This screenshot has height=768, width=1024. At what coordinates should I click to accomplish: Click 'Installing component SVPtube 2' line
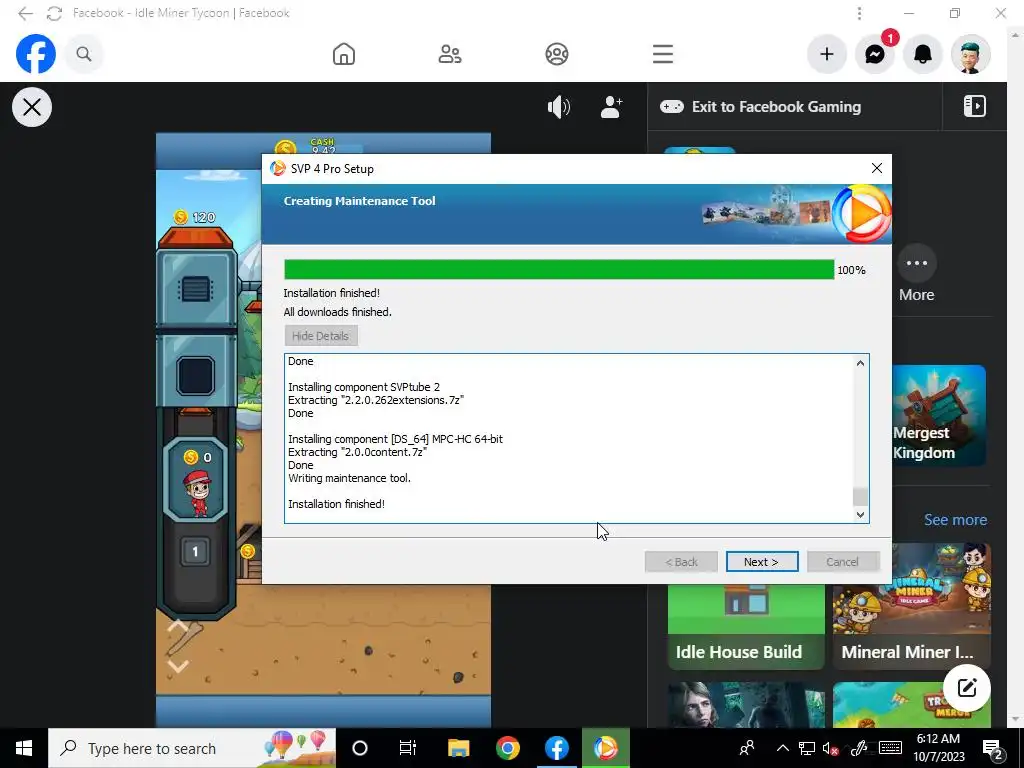[364, 387]
